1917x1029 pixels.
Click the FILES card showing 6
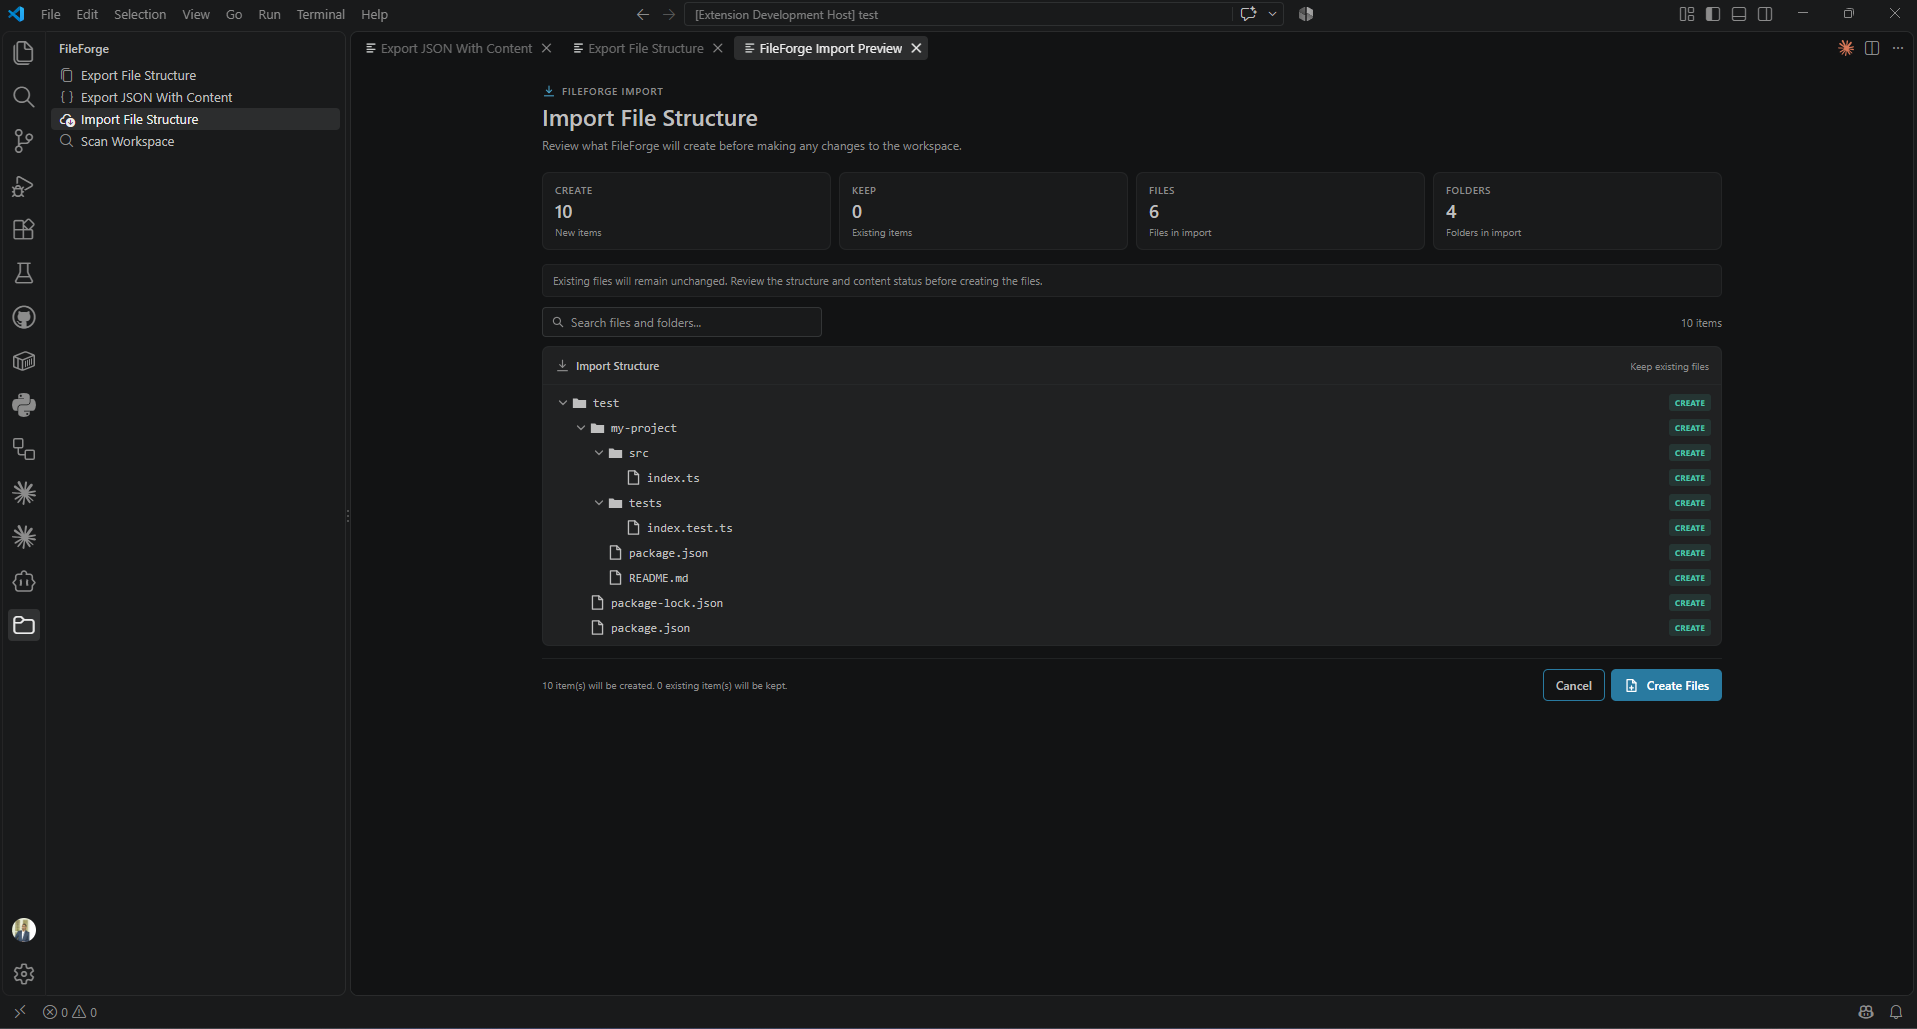click(1280, 211)
